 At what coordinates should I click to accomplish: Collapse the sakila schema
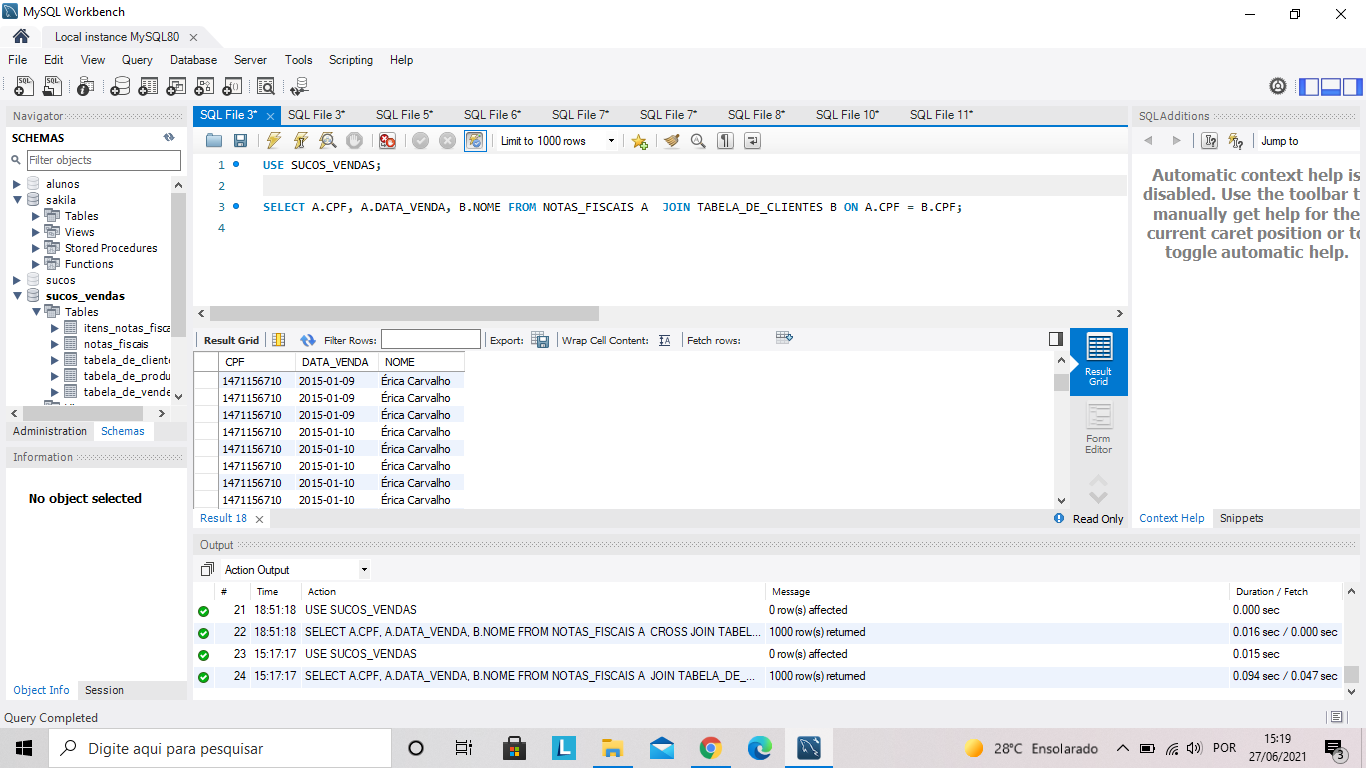point(17,200)
